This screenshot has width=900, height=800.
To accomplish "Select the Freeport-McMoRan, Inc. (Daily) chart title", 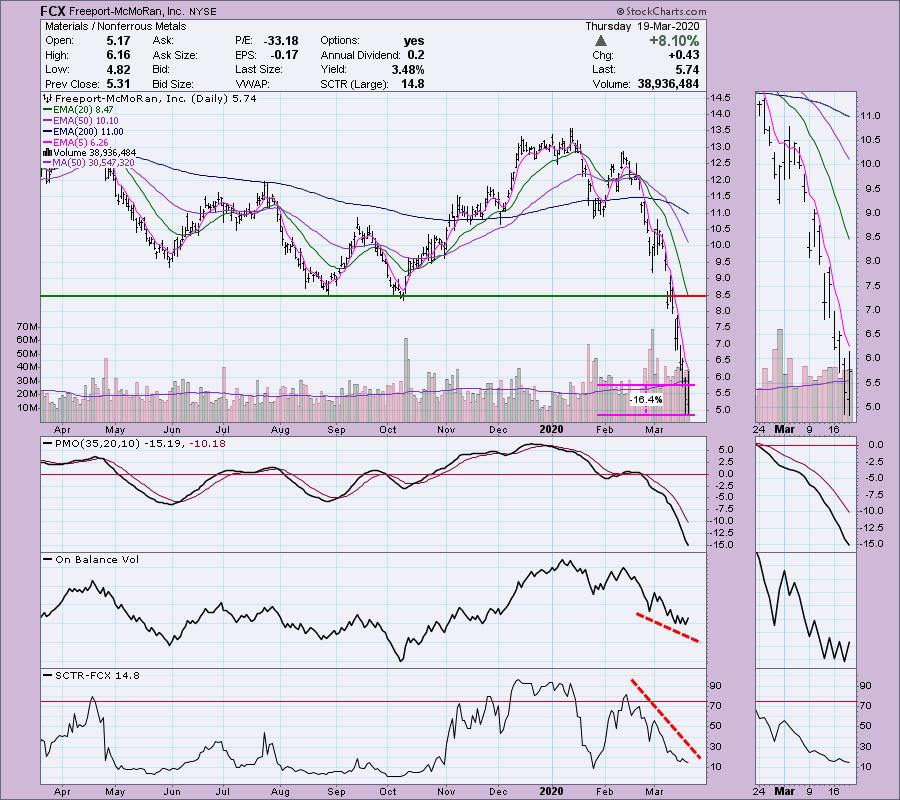I will pyautogui.click(x=150, y=99).
